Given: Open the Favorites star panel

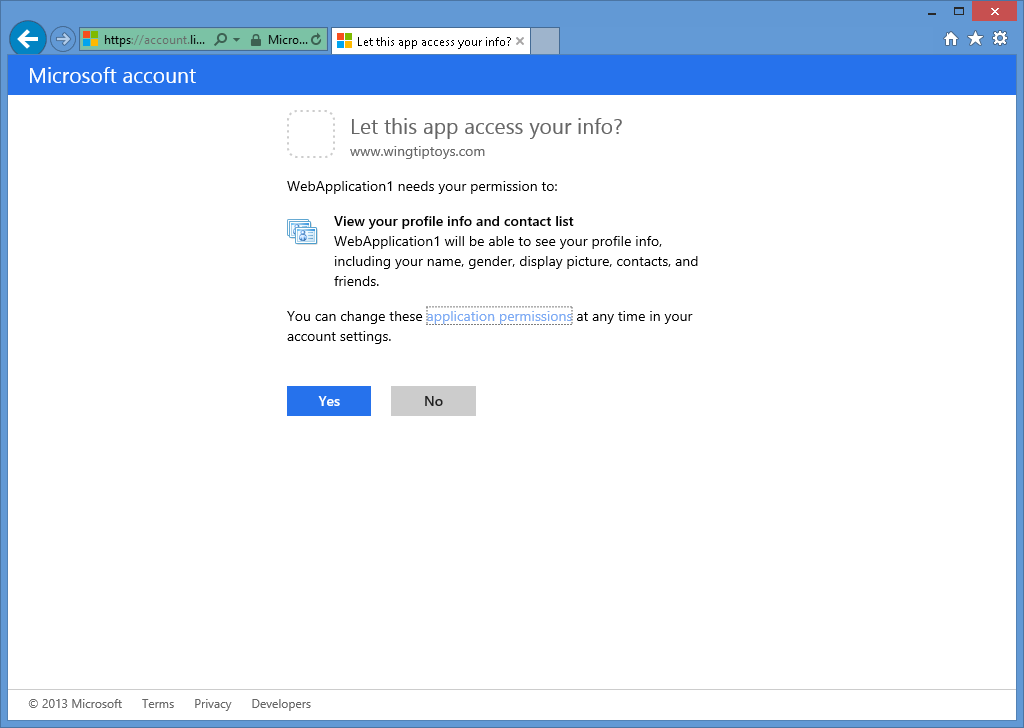Looking at the screenshot, I should 975,38.
